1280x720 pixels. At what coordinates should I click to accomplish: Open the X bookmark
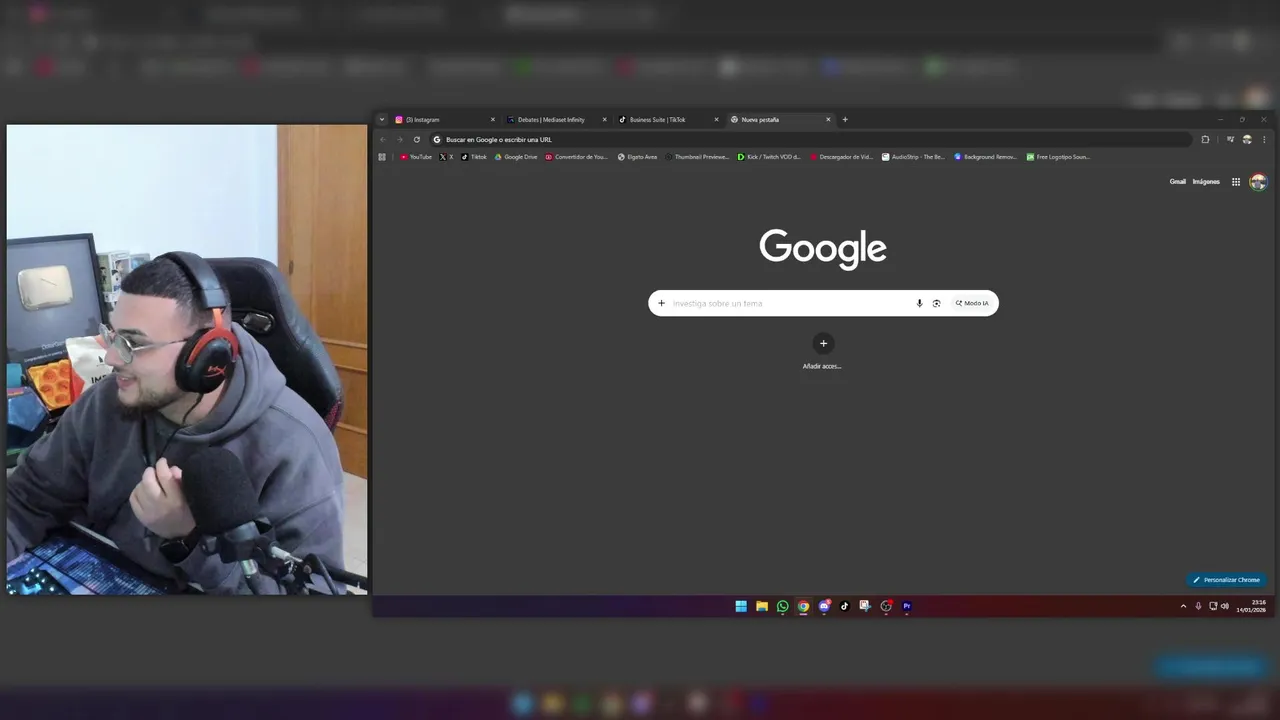[446, 157]
